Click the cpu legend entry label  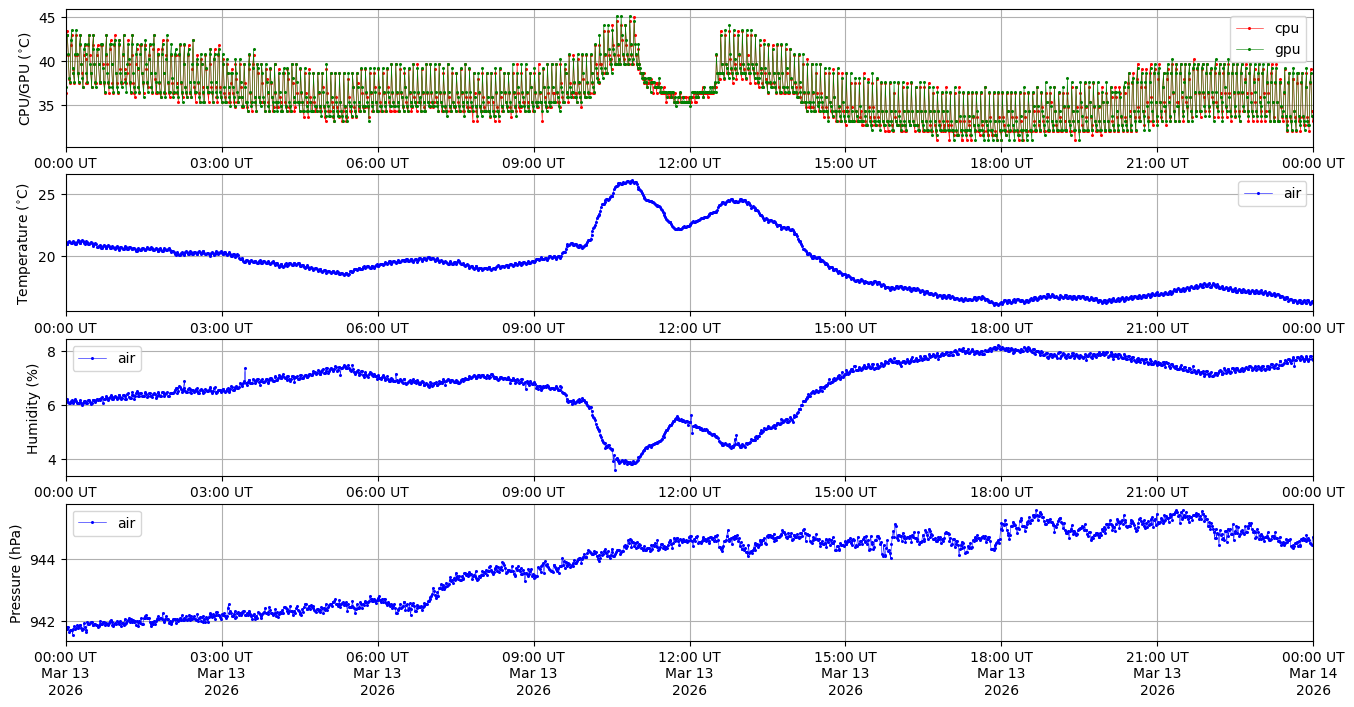(x=1286, y=28)
